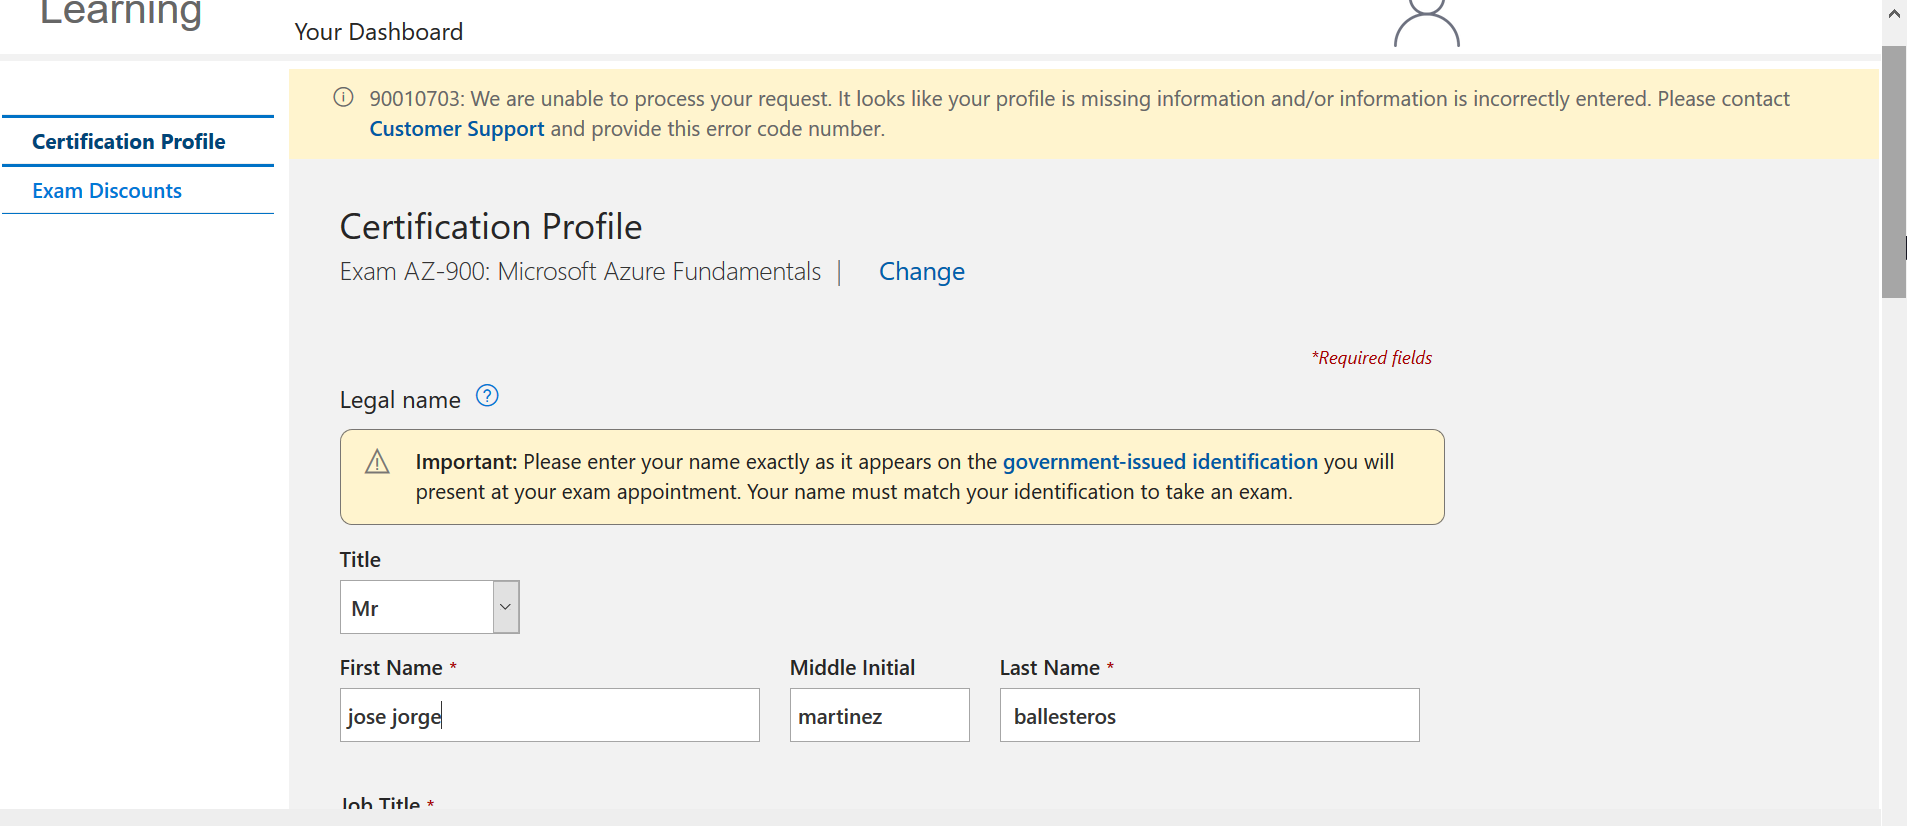Follow the Customer Support link

click(457, 129)
